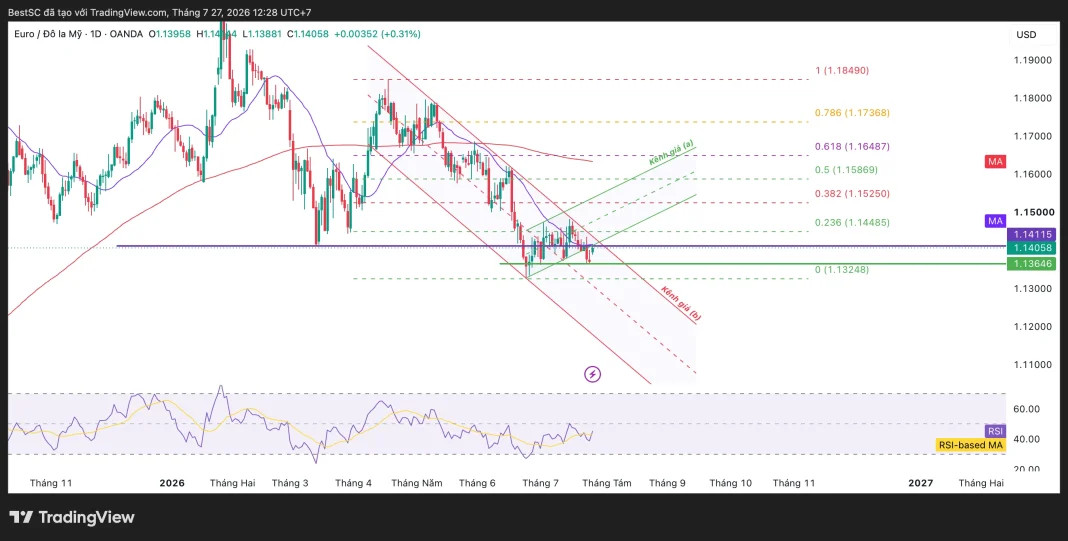Click the Tháng Tám time axis label
This screenshot has width=1068, height=541.
(x=607, y=483)
